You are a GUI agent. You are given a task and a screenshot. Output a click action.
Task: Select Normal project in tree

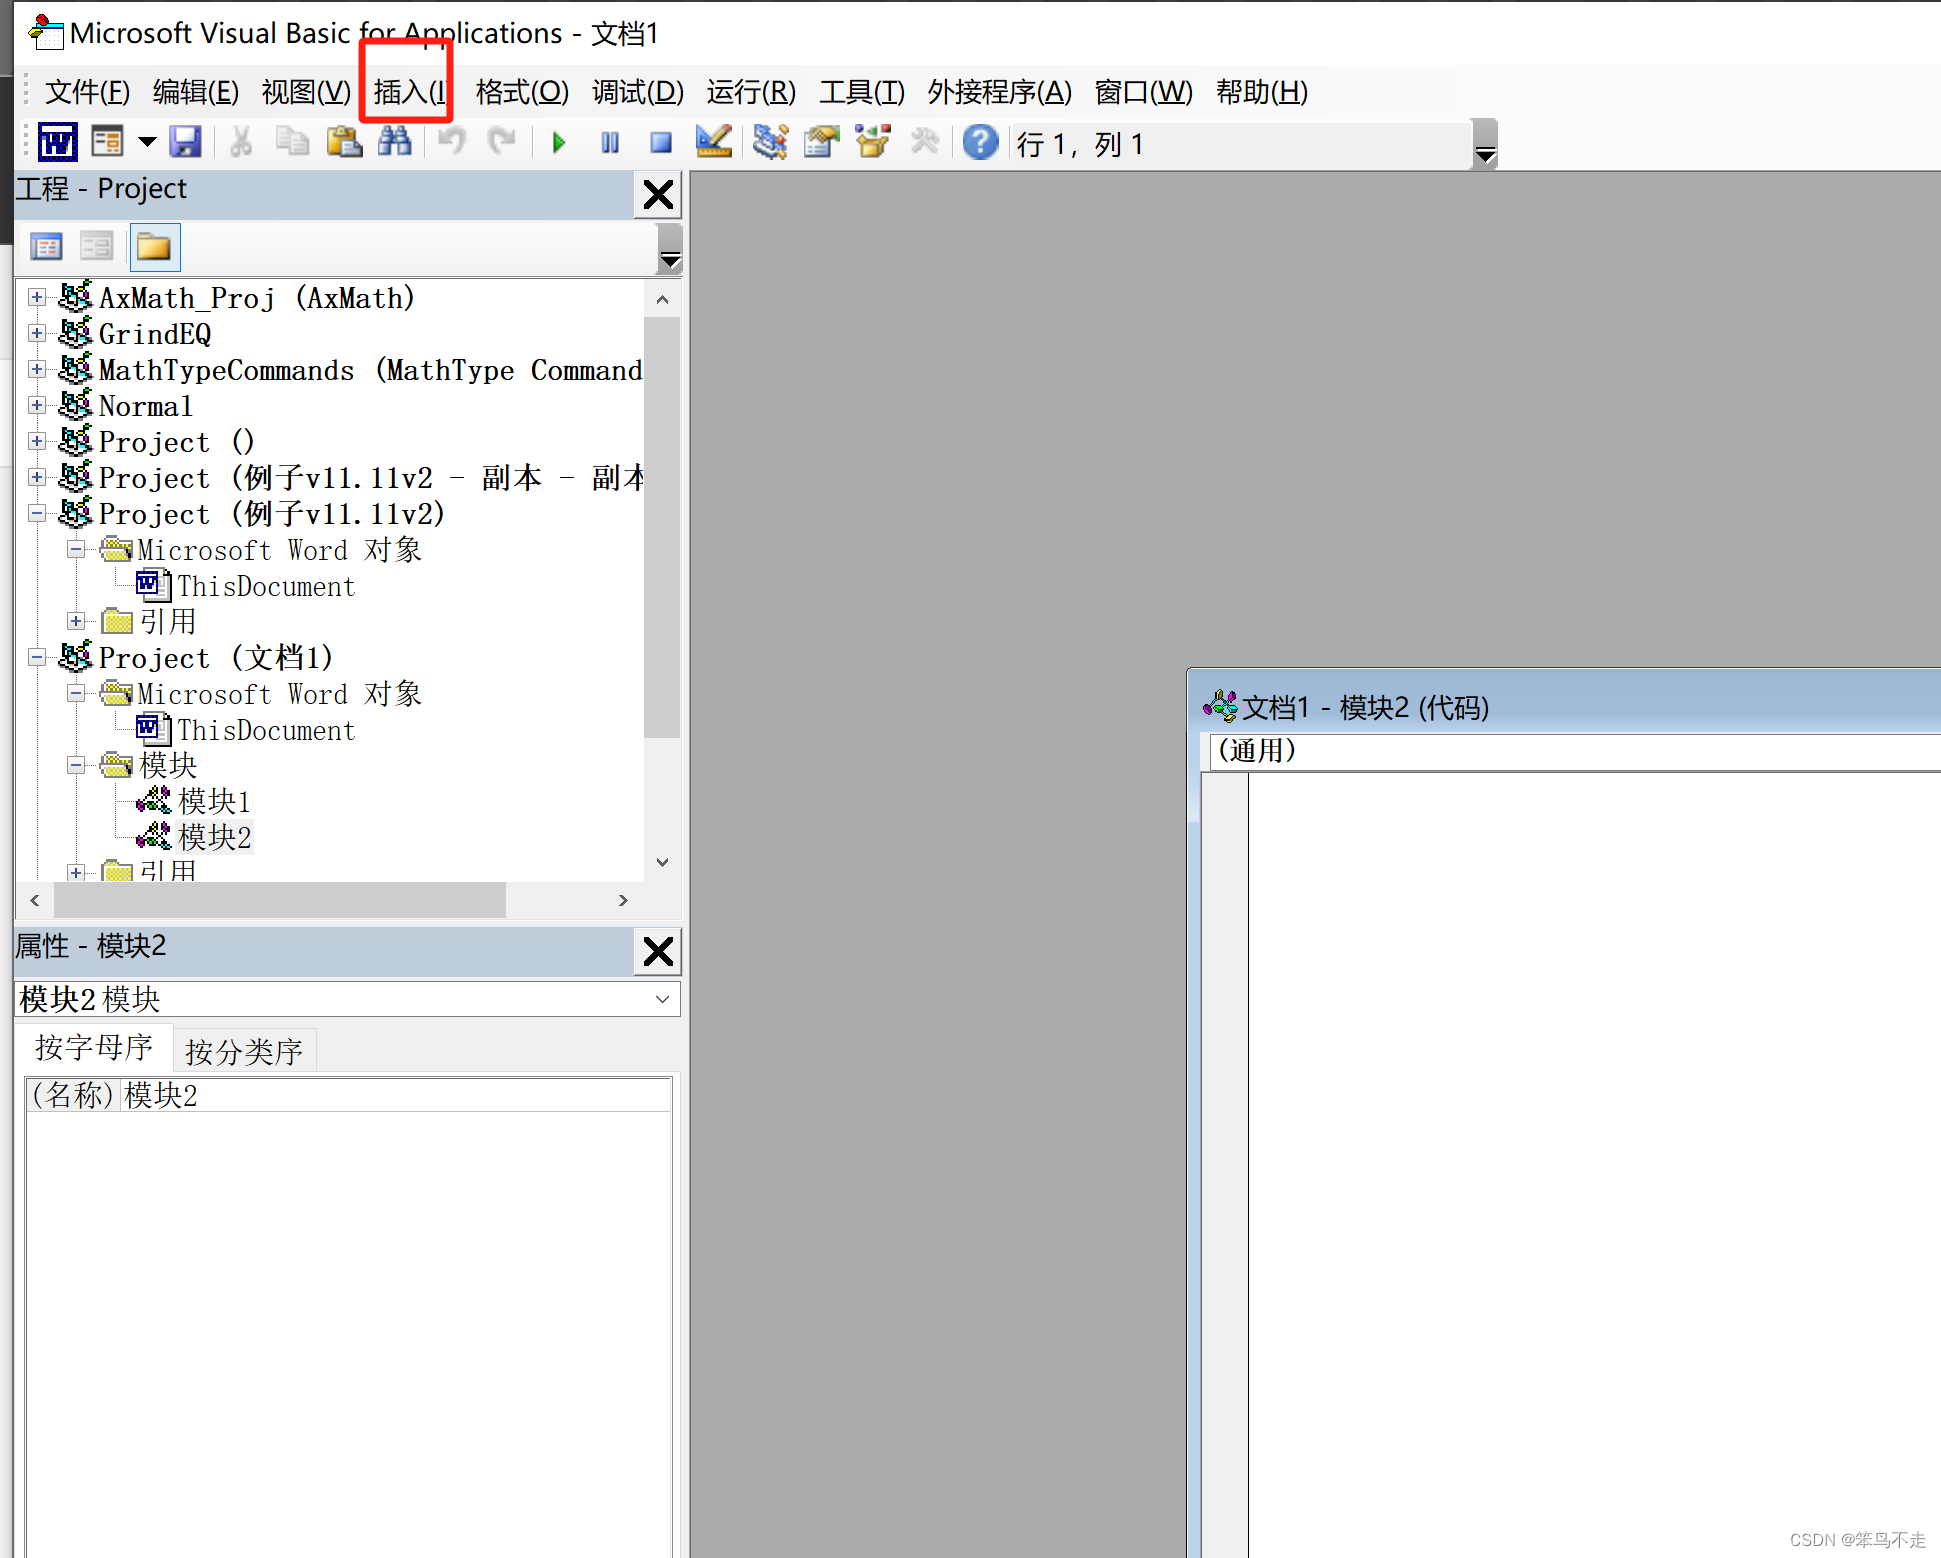point(145,406)
